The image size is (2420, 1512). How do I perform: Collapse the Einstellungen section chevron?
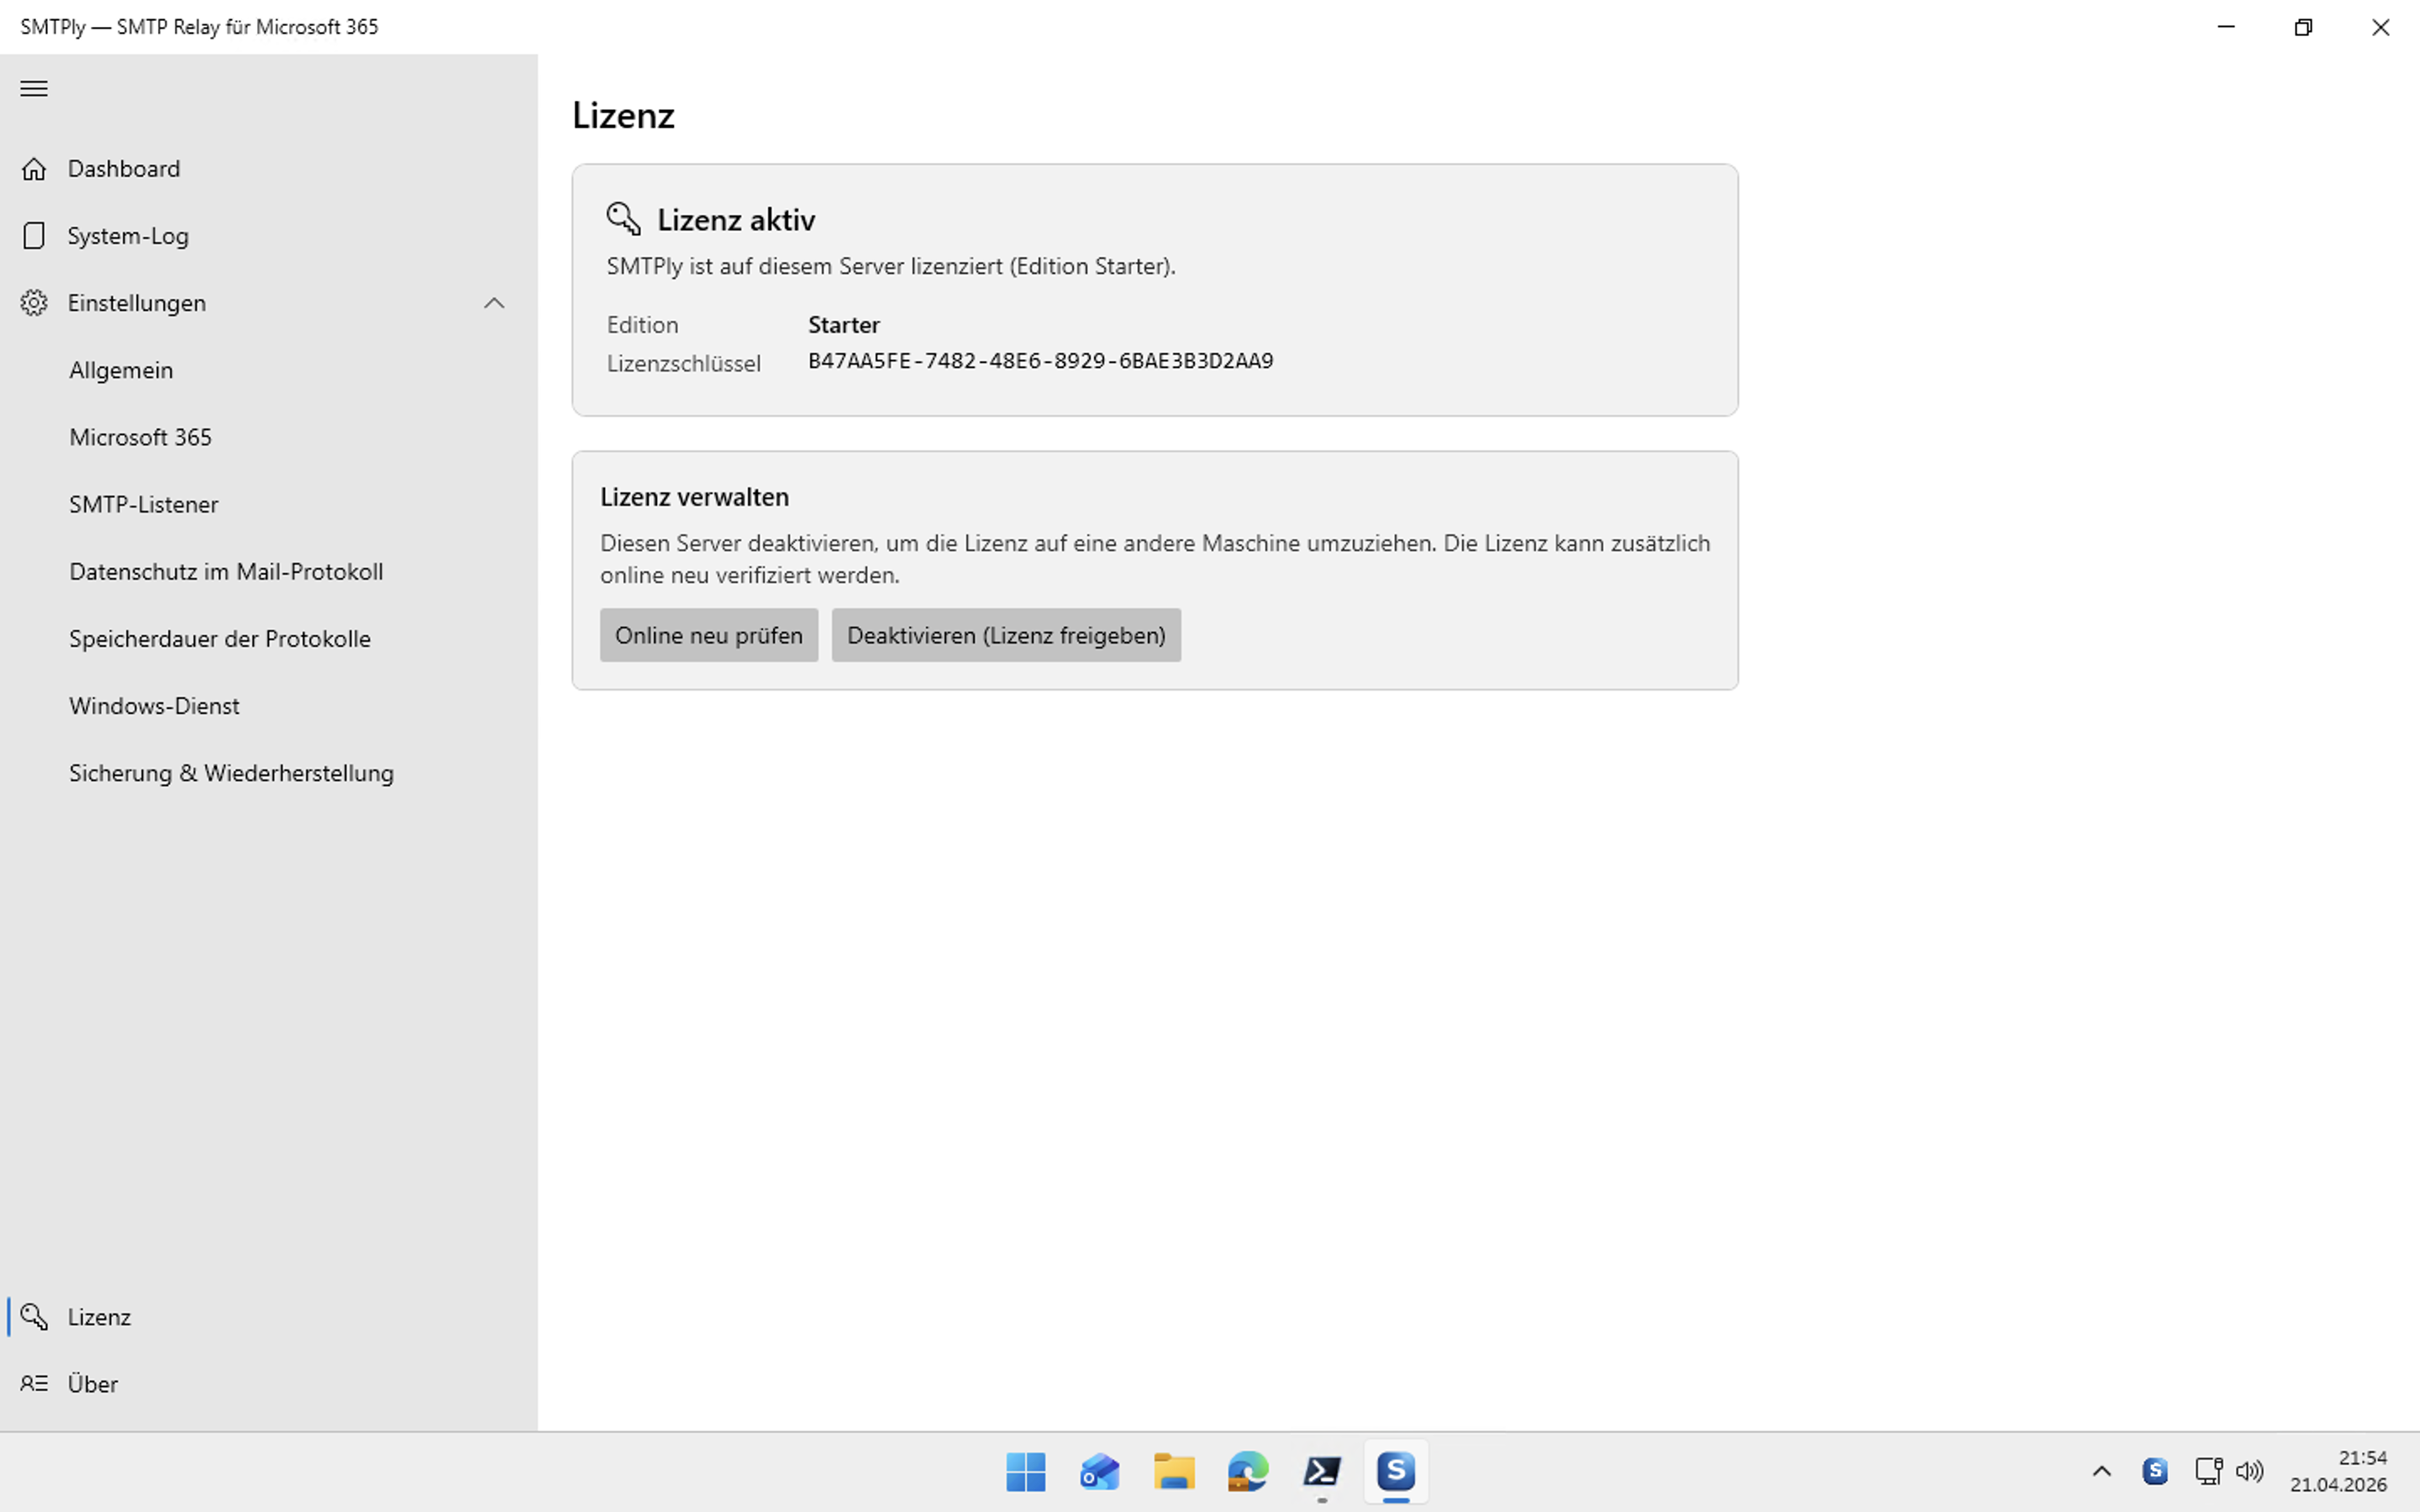click(x=494, y=303)
